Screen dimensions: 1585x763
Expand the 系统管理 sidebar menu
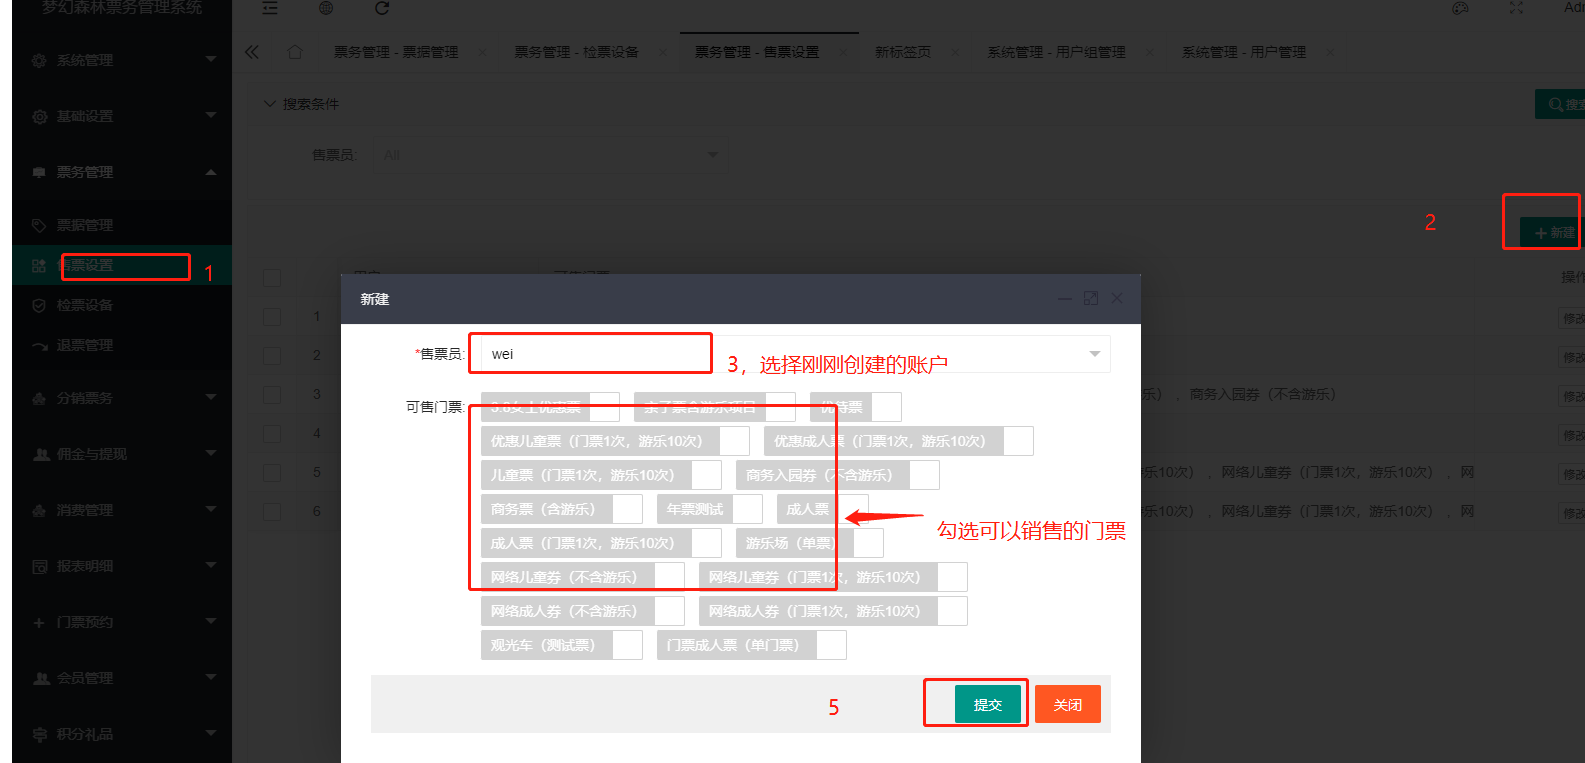pyautogui.click(x=122, y=60)
